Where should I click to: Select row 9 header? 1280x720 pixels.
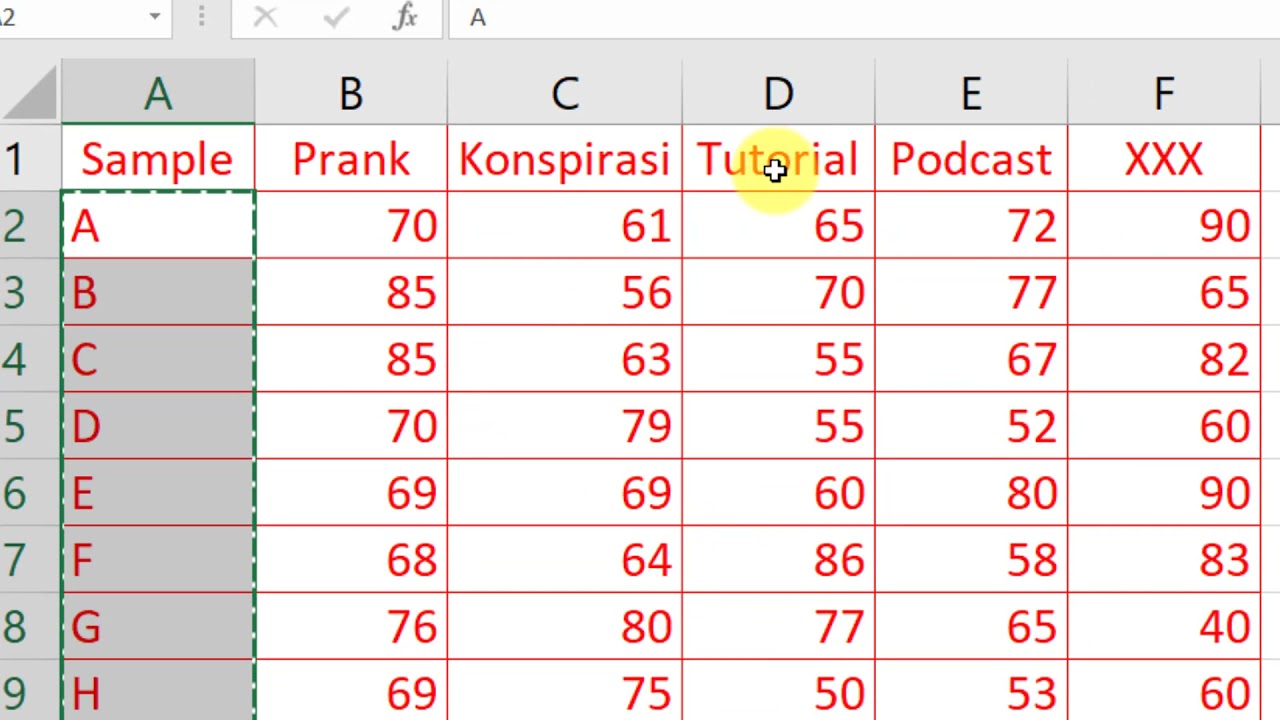pyautogui.click(x=30, y=691)
